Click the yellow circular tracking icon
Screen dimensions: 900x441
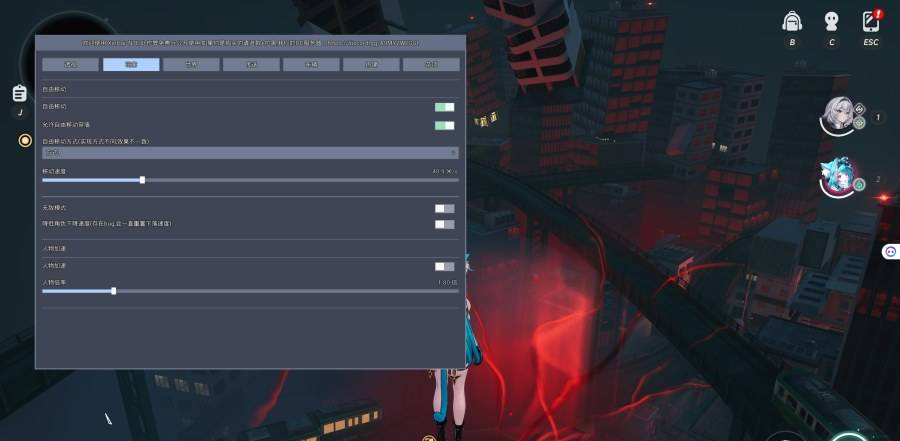click(25, 140)
